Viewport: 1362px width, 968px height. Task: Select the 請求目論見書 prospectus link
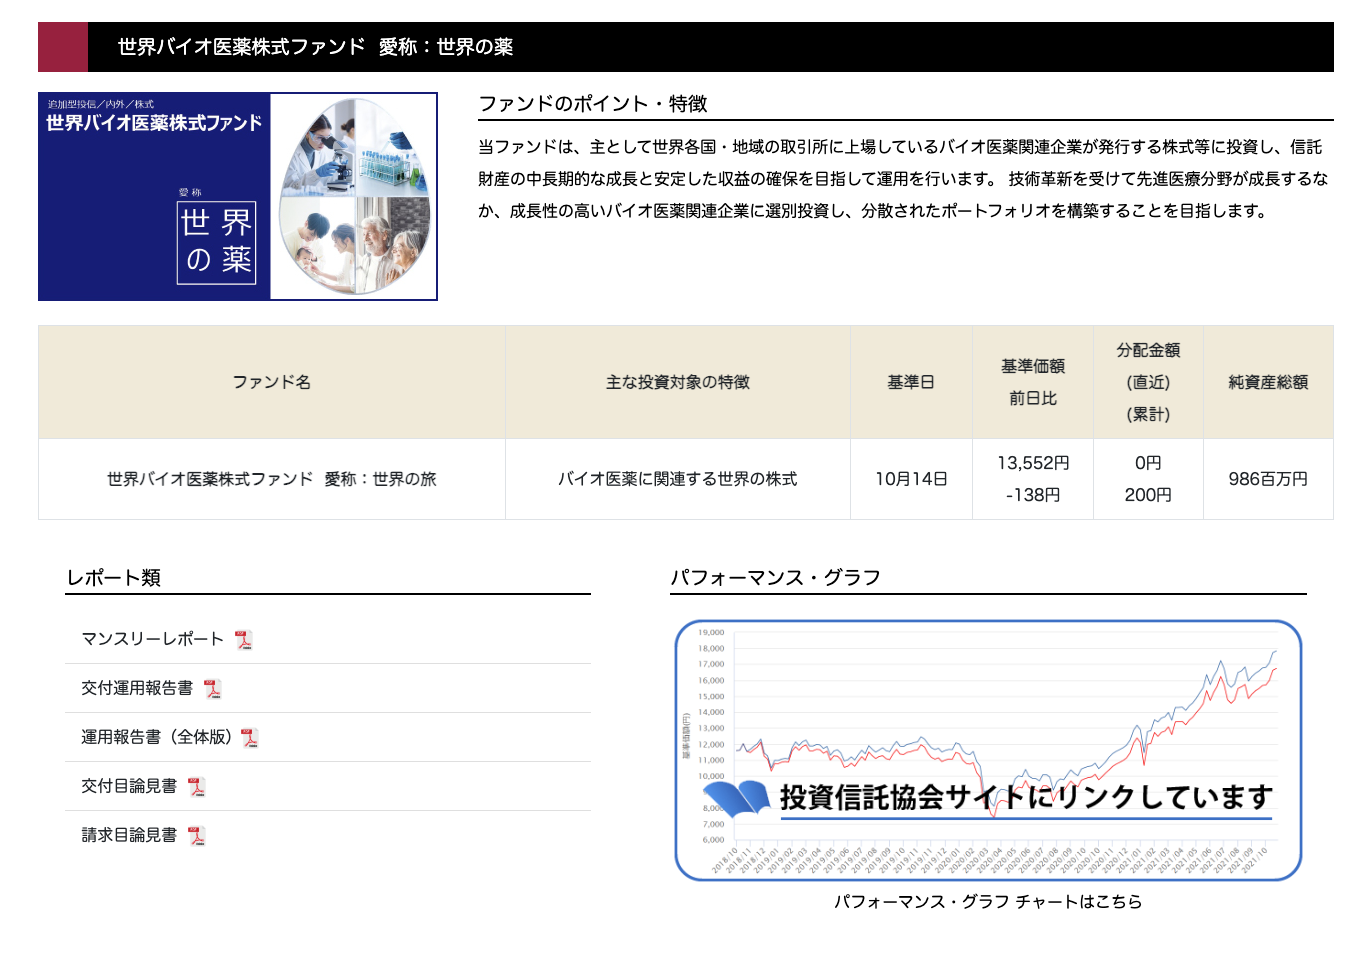(x=129, y=835)
